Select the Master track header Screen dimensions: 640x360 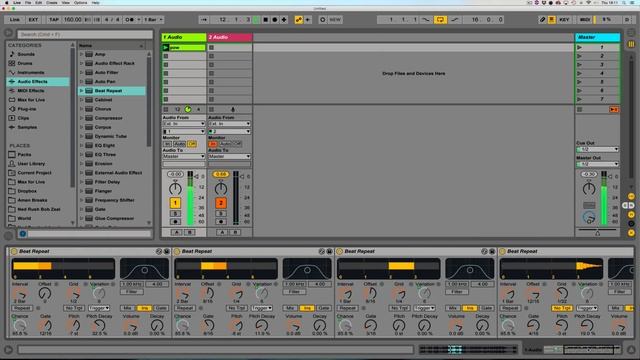pos(598,37)
